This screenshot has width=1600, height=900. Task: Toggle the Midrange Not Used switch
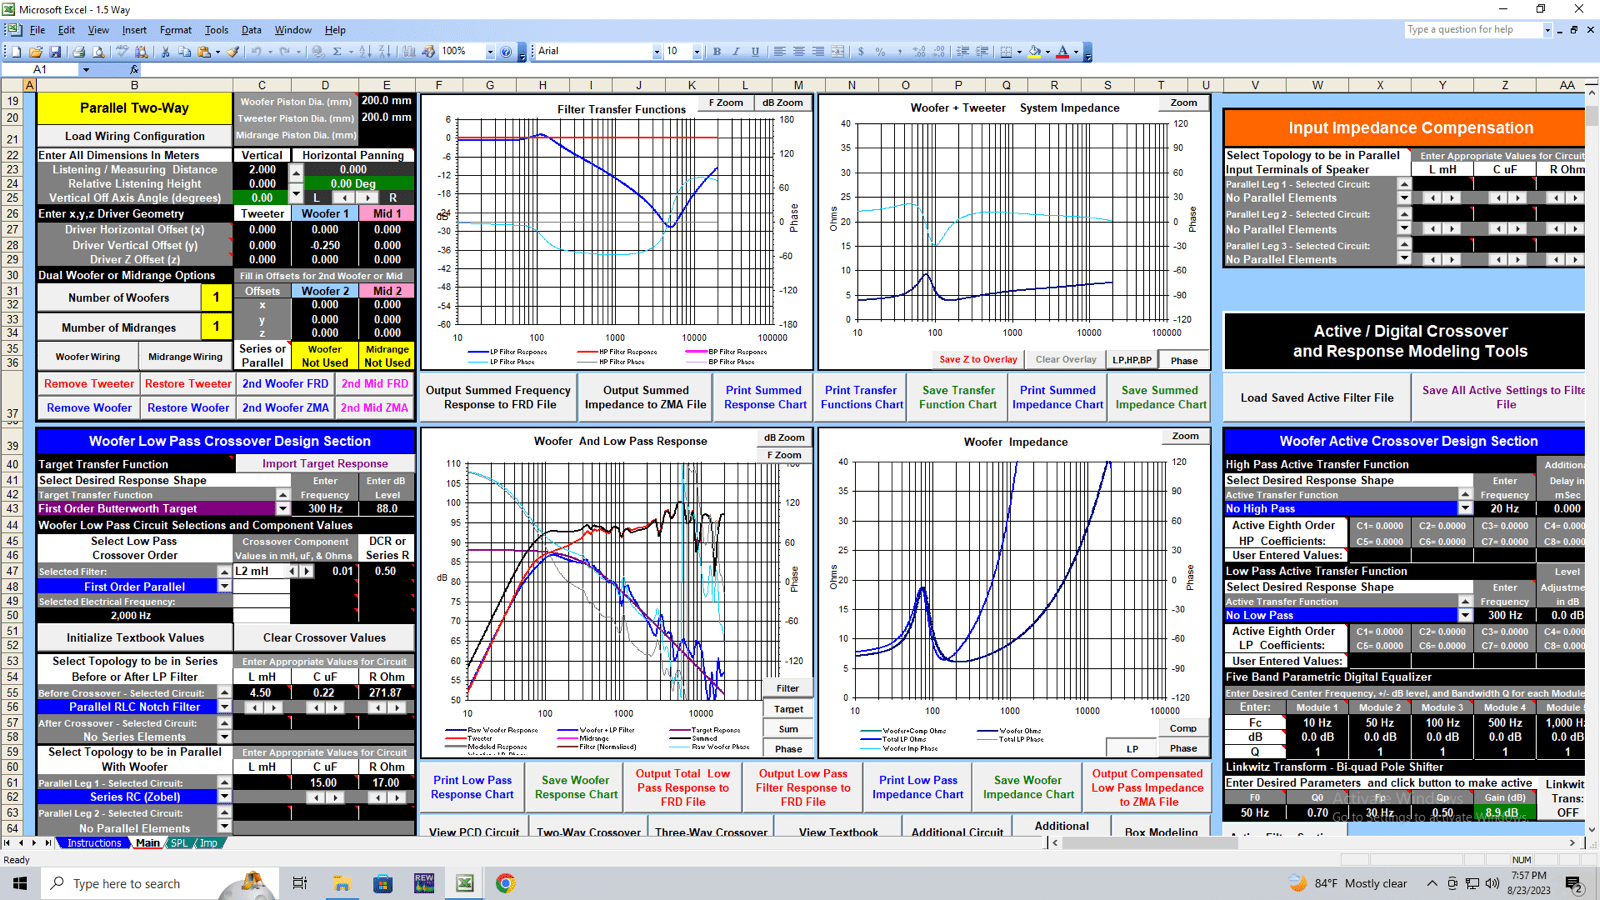[387, 356]
